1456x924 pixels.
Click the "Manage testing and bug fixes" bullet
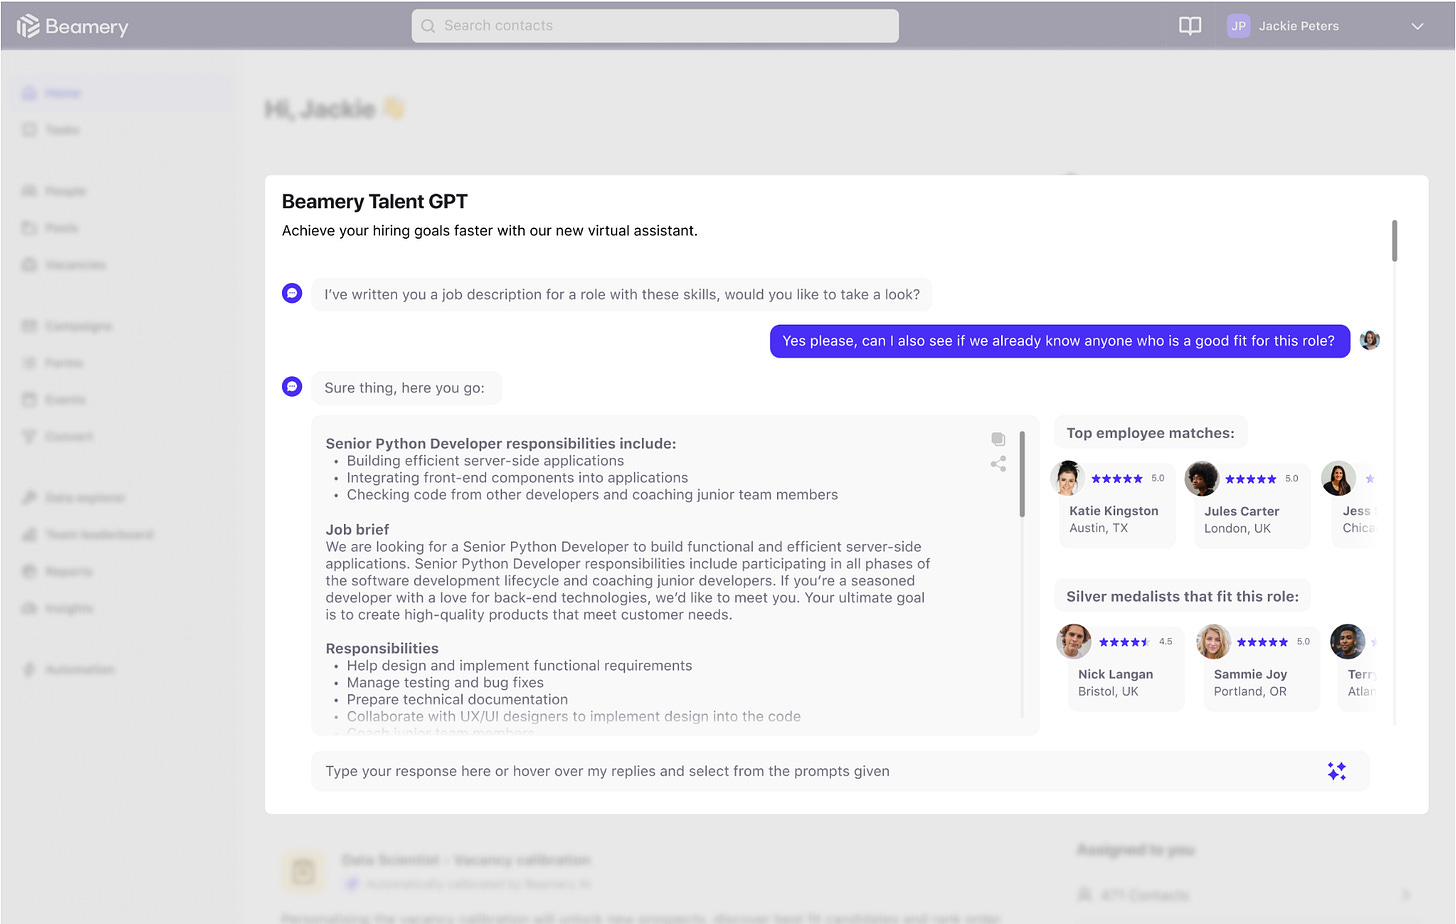[445, 683]
